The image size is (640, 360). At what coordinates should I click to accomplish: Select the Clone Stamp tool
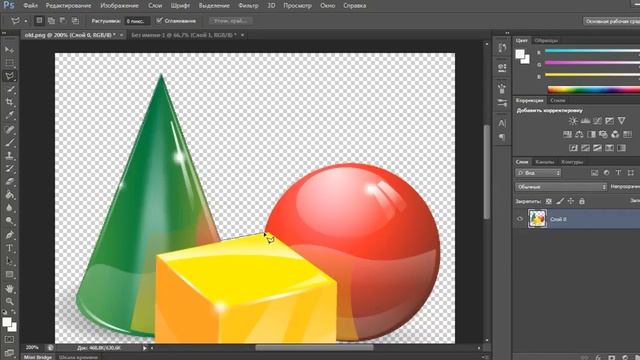tap(9, 156)
